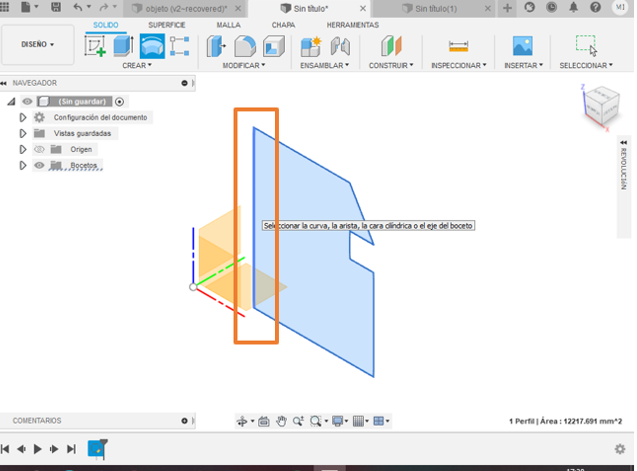This screenshot has height=471, width=637.
Task: Play the design timeline
Action: coord(37,449)
